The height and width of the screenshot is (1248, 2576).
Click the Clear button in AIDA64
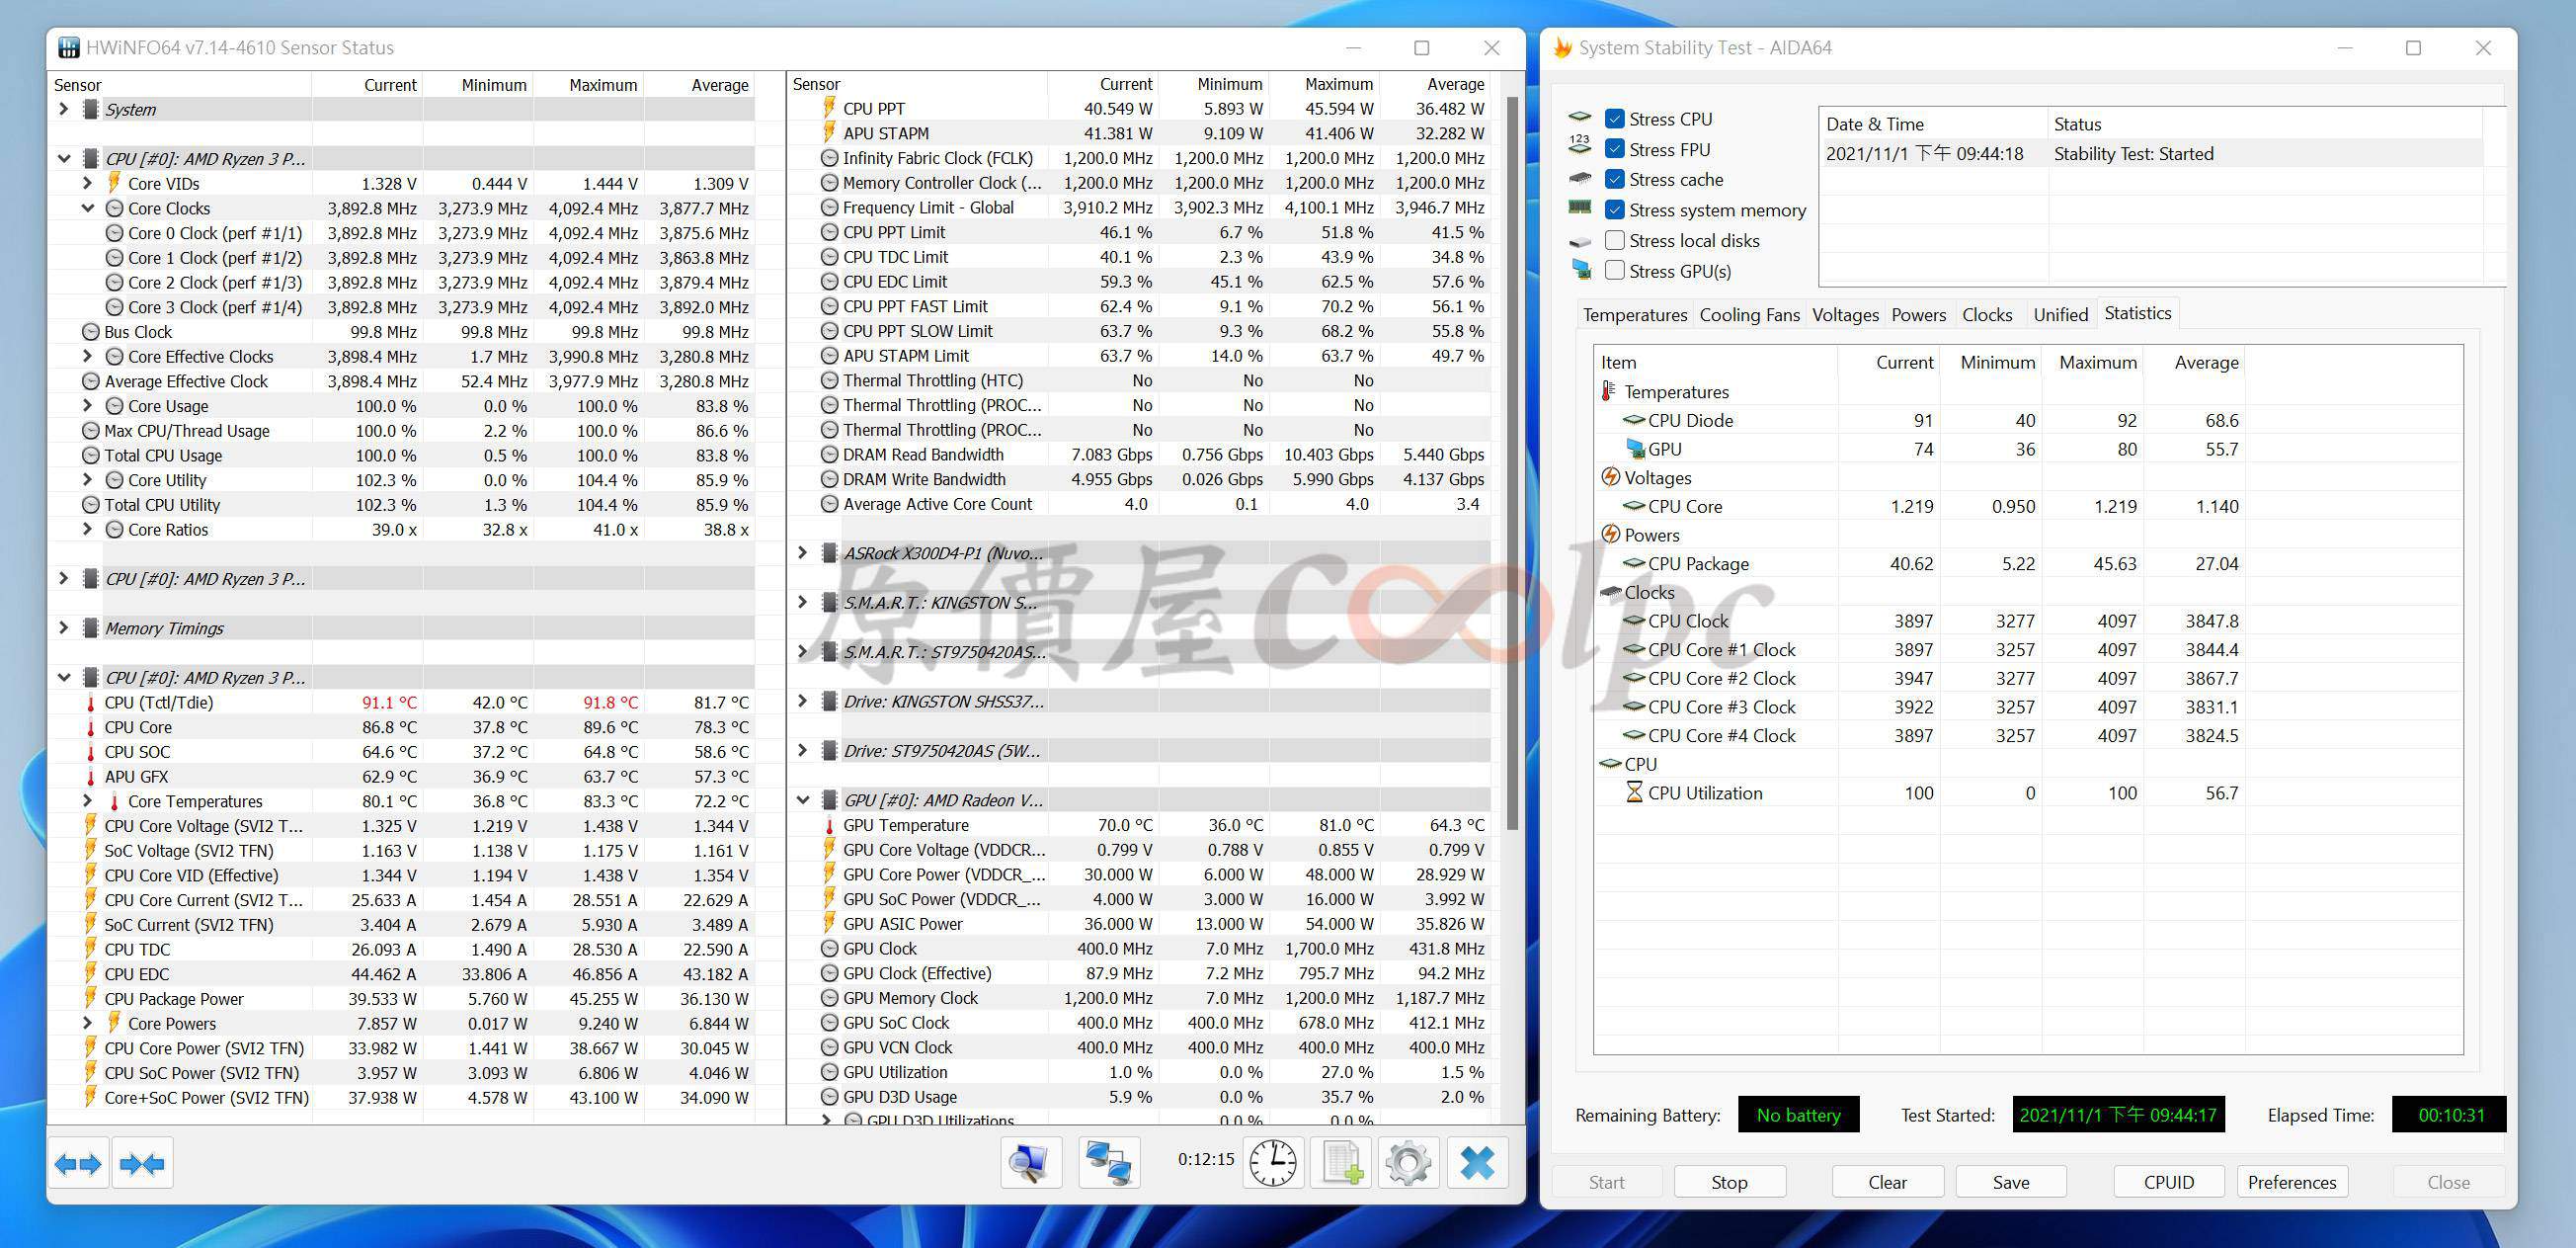(1887, 1182)
